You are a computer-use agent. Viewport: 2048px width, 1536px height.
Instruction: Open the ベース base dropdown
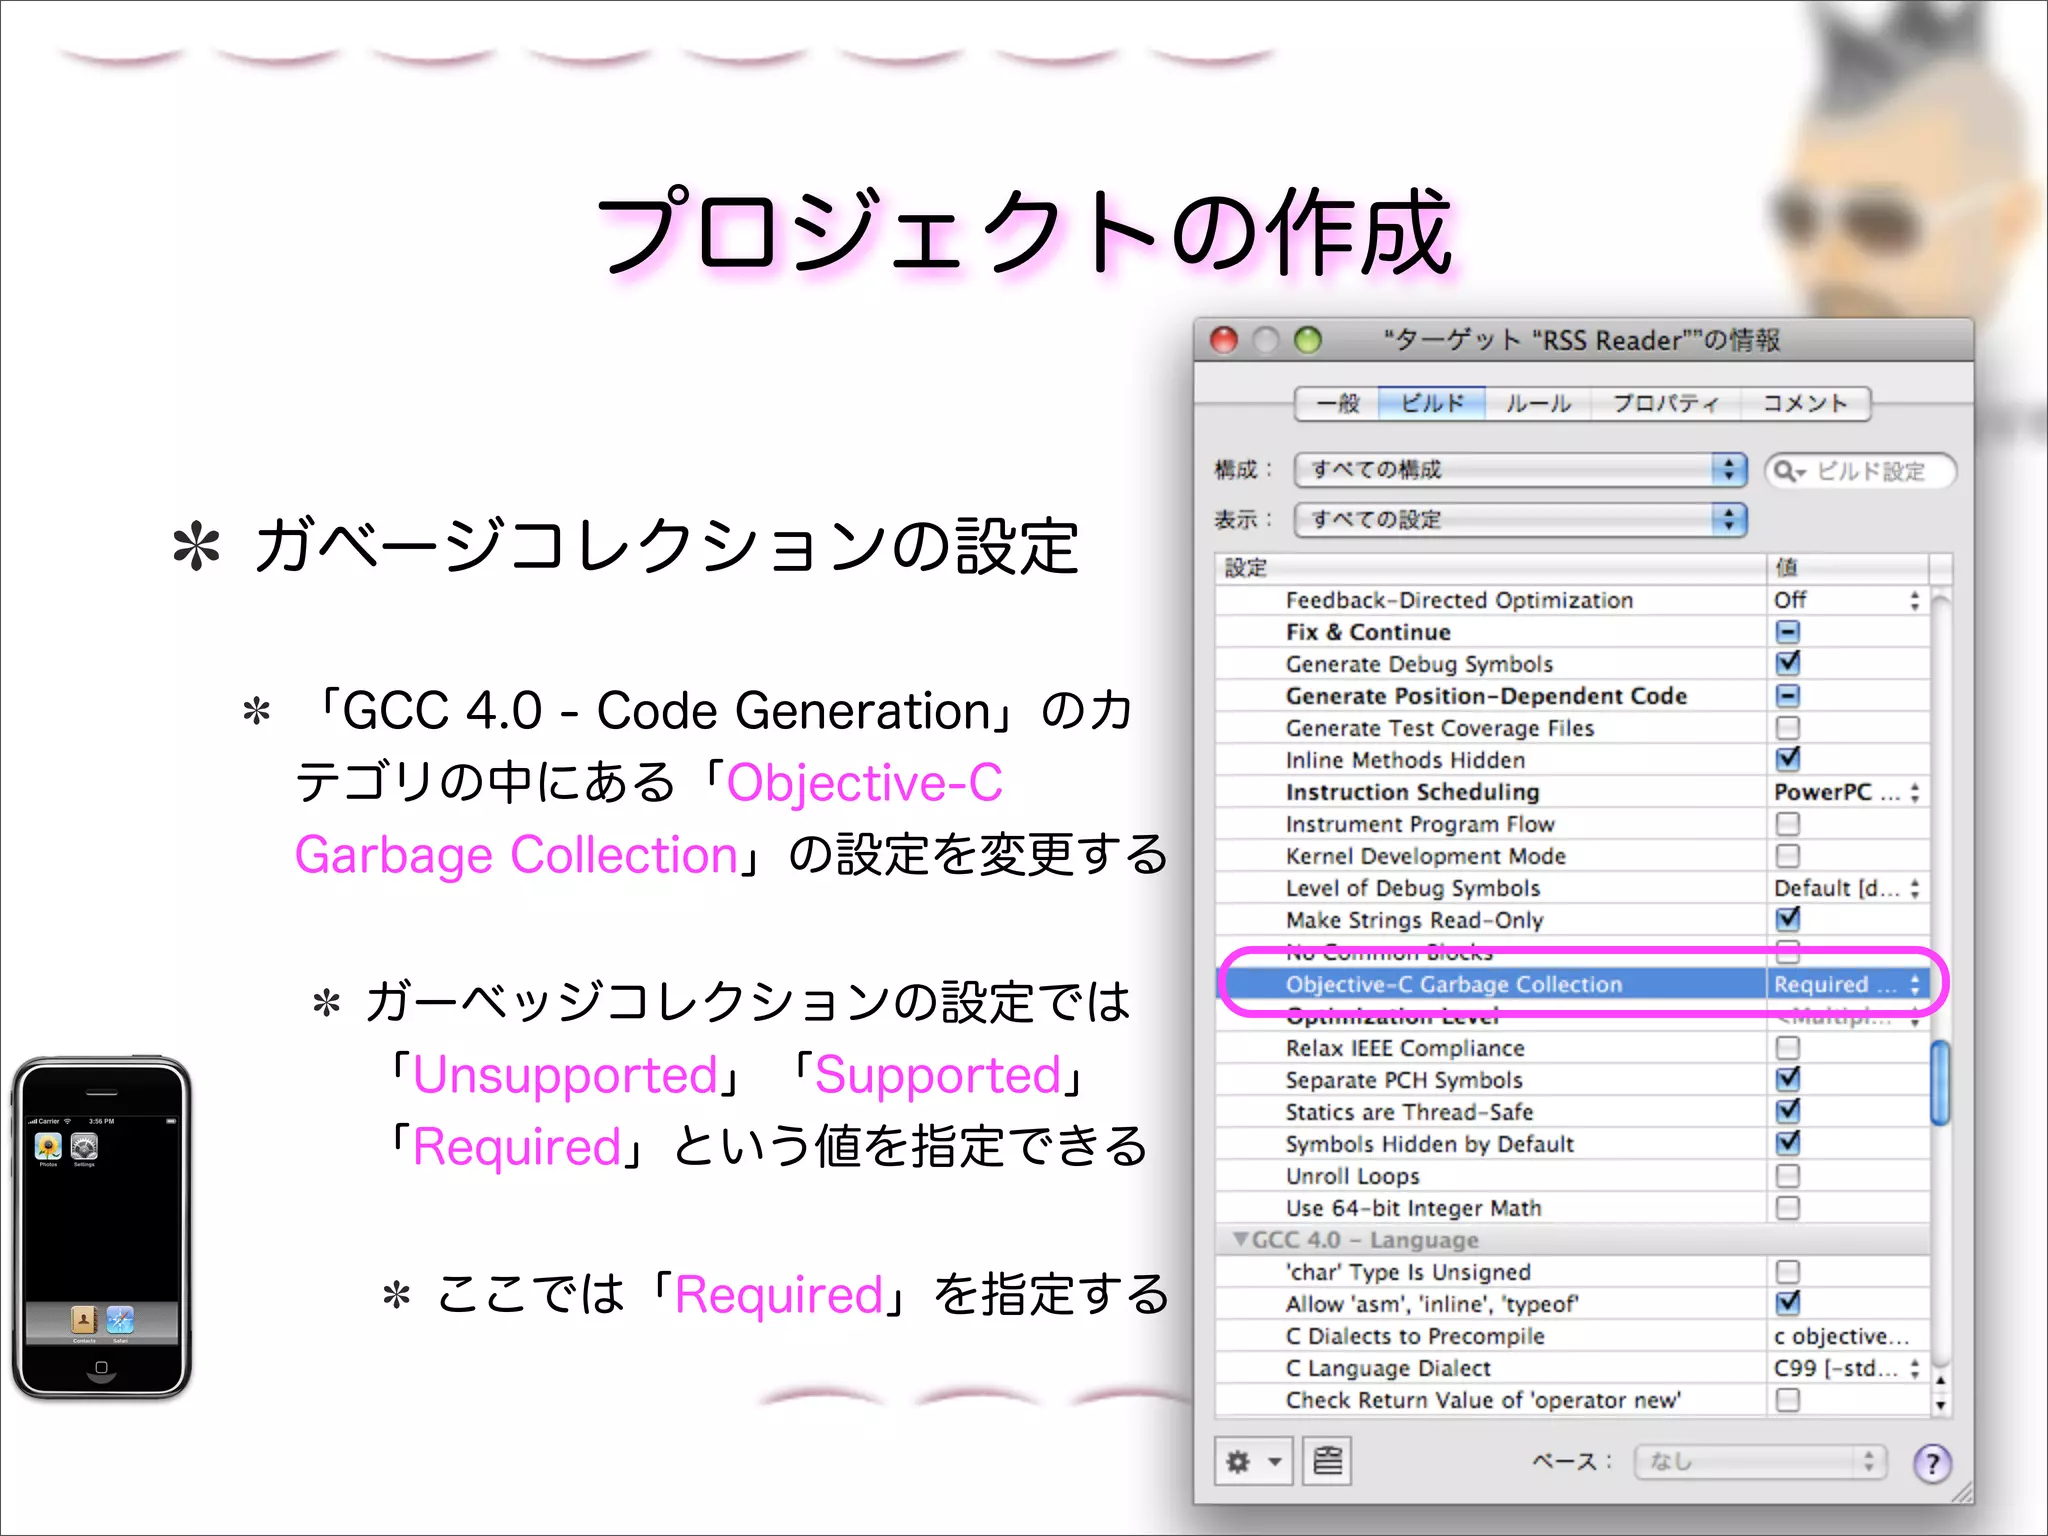(1760, 1462)
